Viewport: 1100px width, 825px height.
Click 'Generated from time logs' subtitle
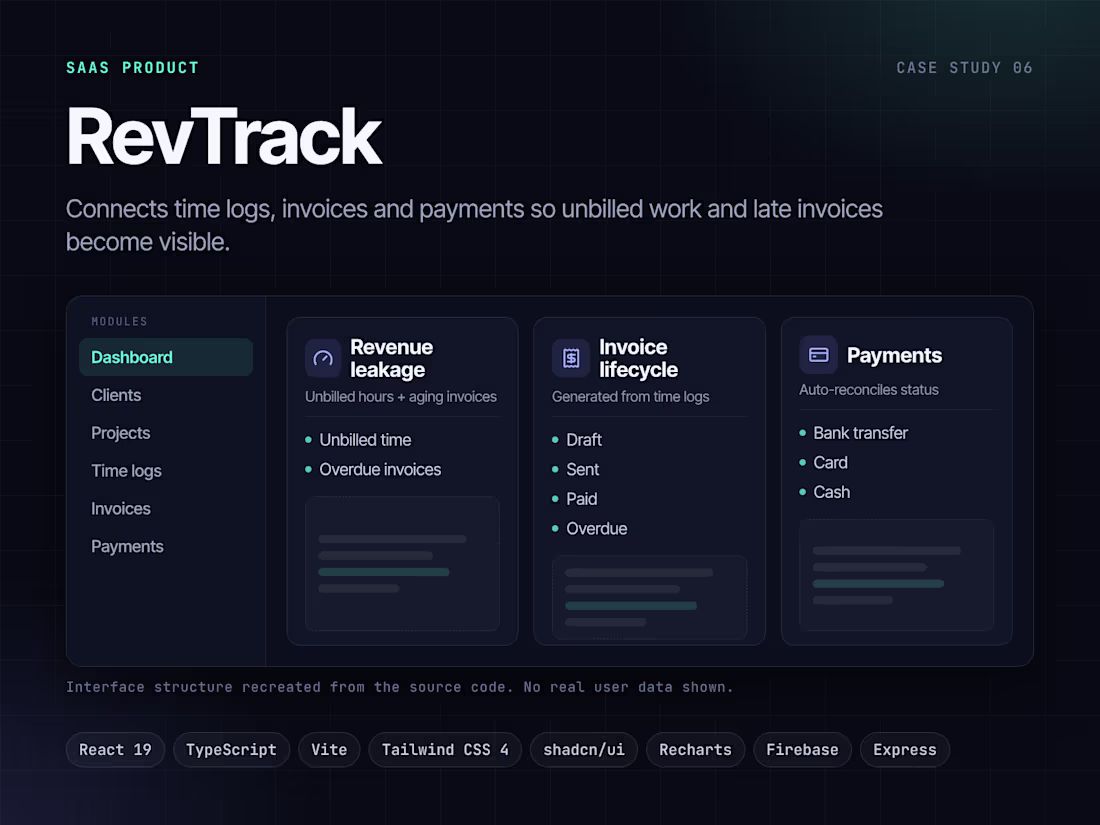coord(630,397)
